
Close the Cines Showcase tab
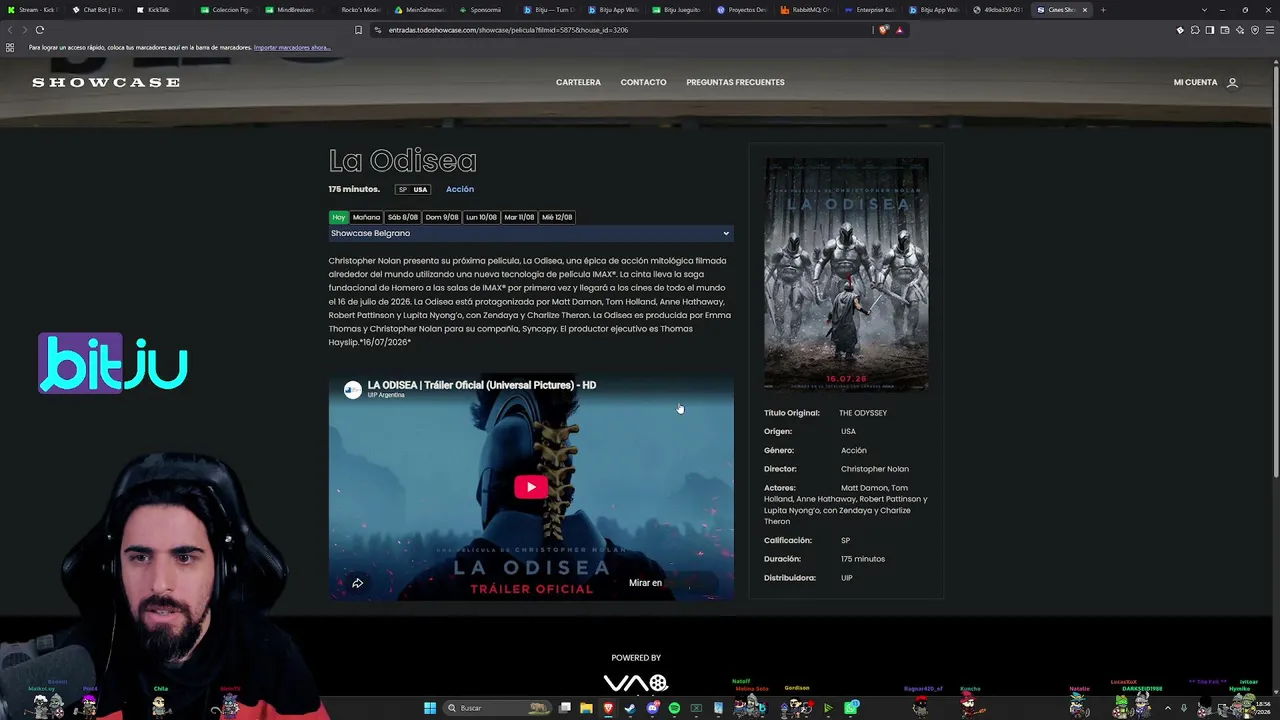point(1085,10)
